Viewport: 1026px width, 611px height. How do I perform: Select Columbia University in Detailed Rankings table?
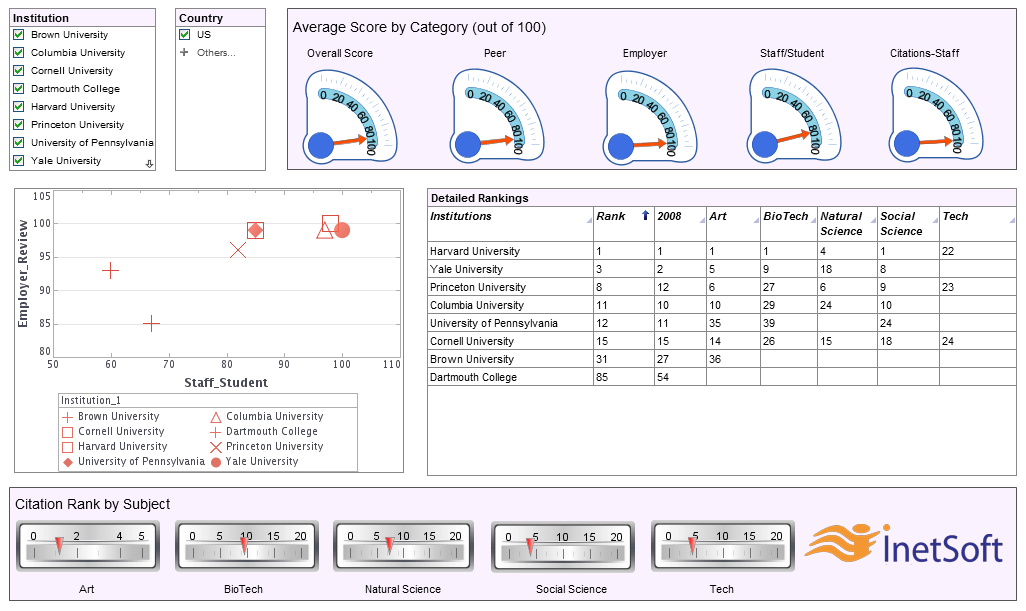(x=722, y=305)
